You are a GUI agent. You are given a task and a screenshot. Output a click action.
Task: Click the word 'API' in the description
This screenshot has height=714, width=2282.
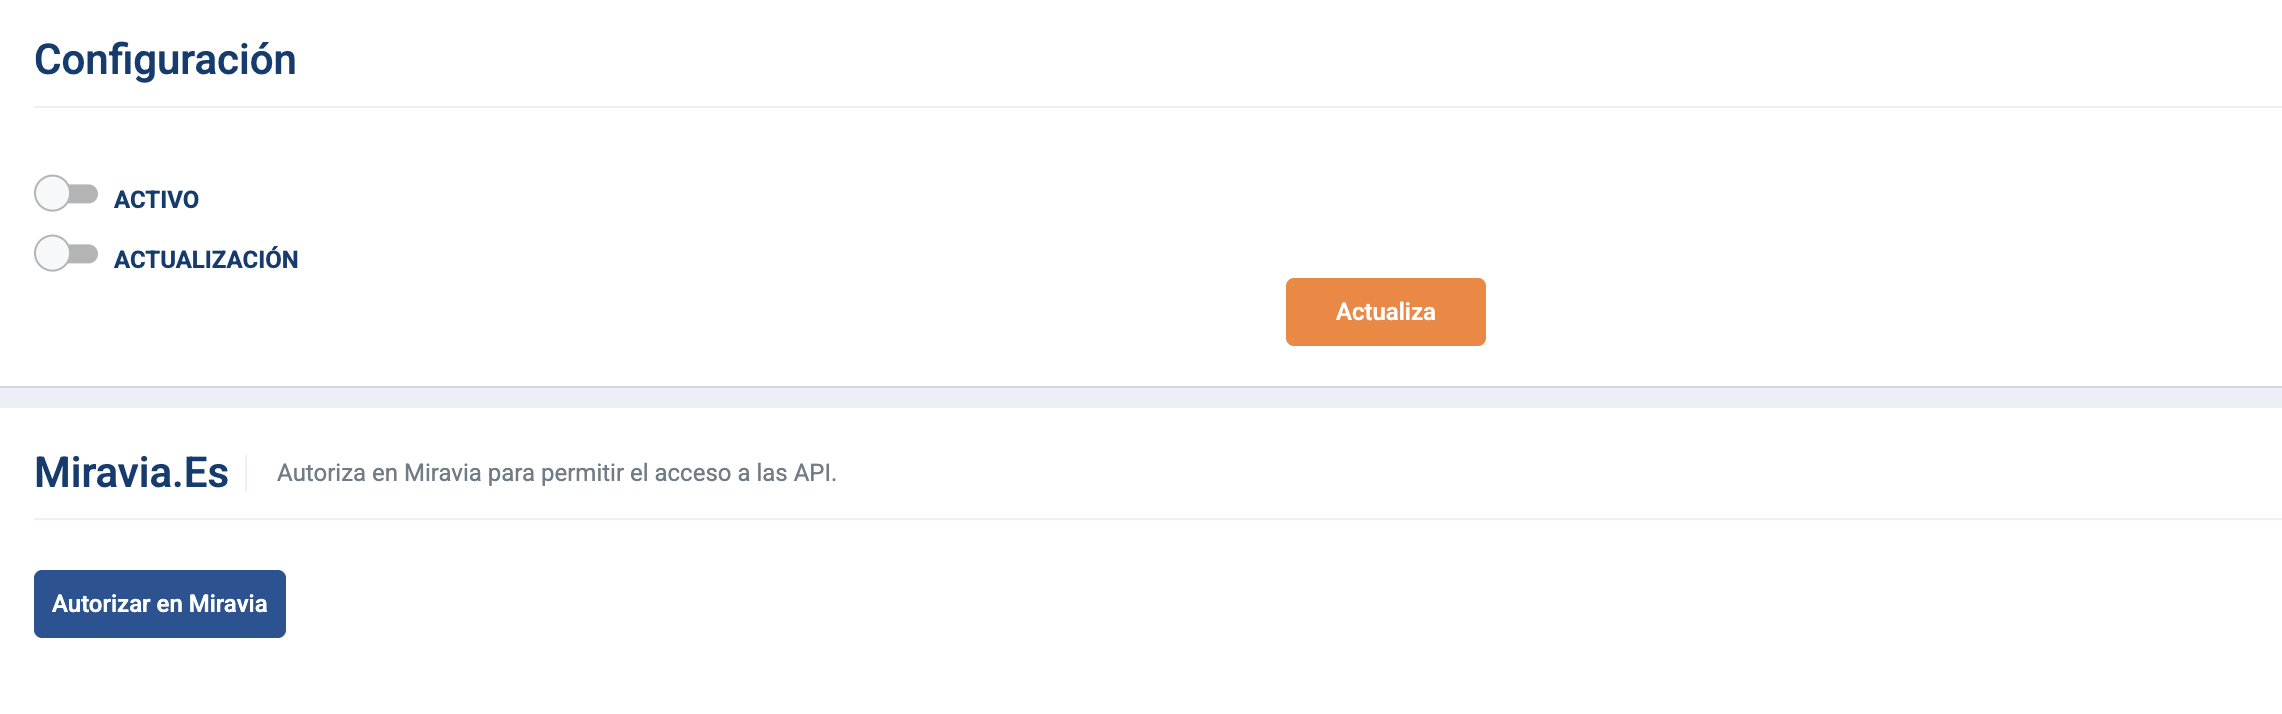pyautogui.click(x=813, y=473)
